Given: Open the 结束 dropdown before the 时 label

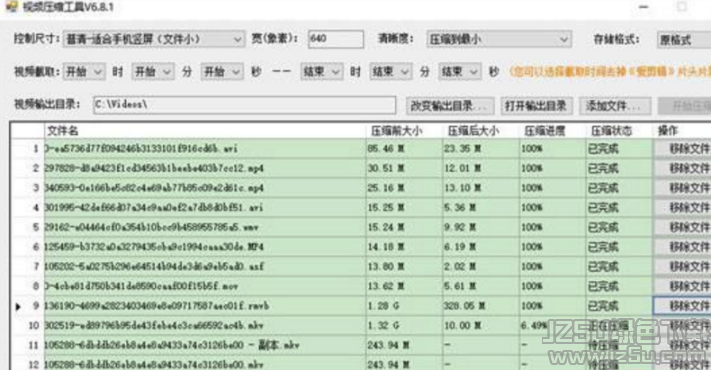Looking at the screenshot, I should [321, 72].
